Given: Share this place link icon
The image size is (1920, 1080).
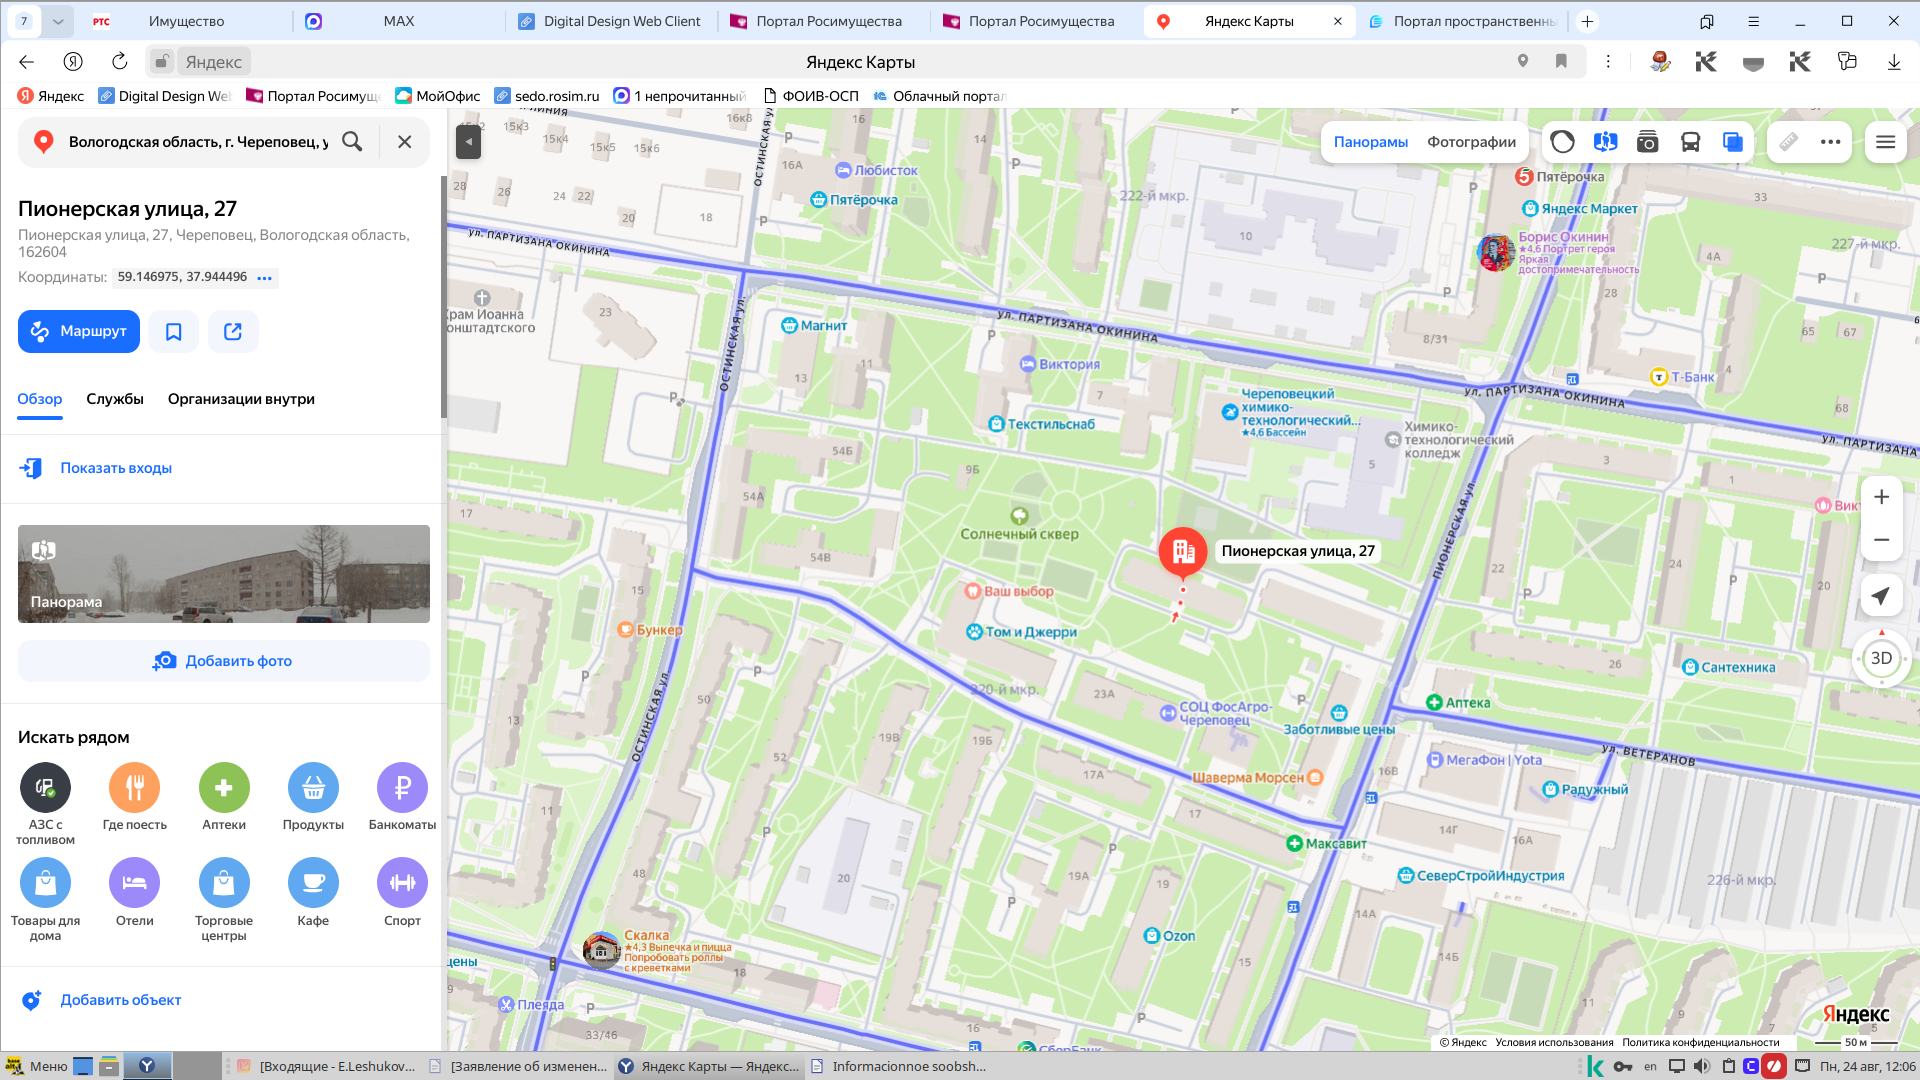Looking at the screenshot, I should point(233,331).
